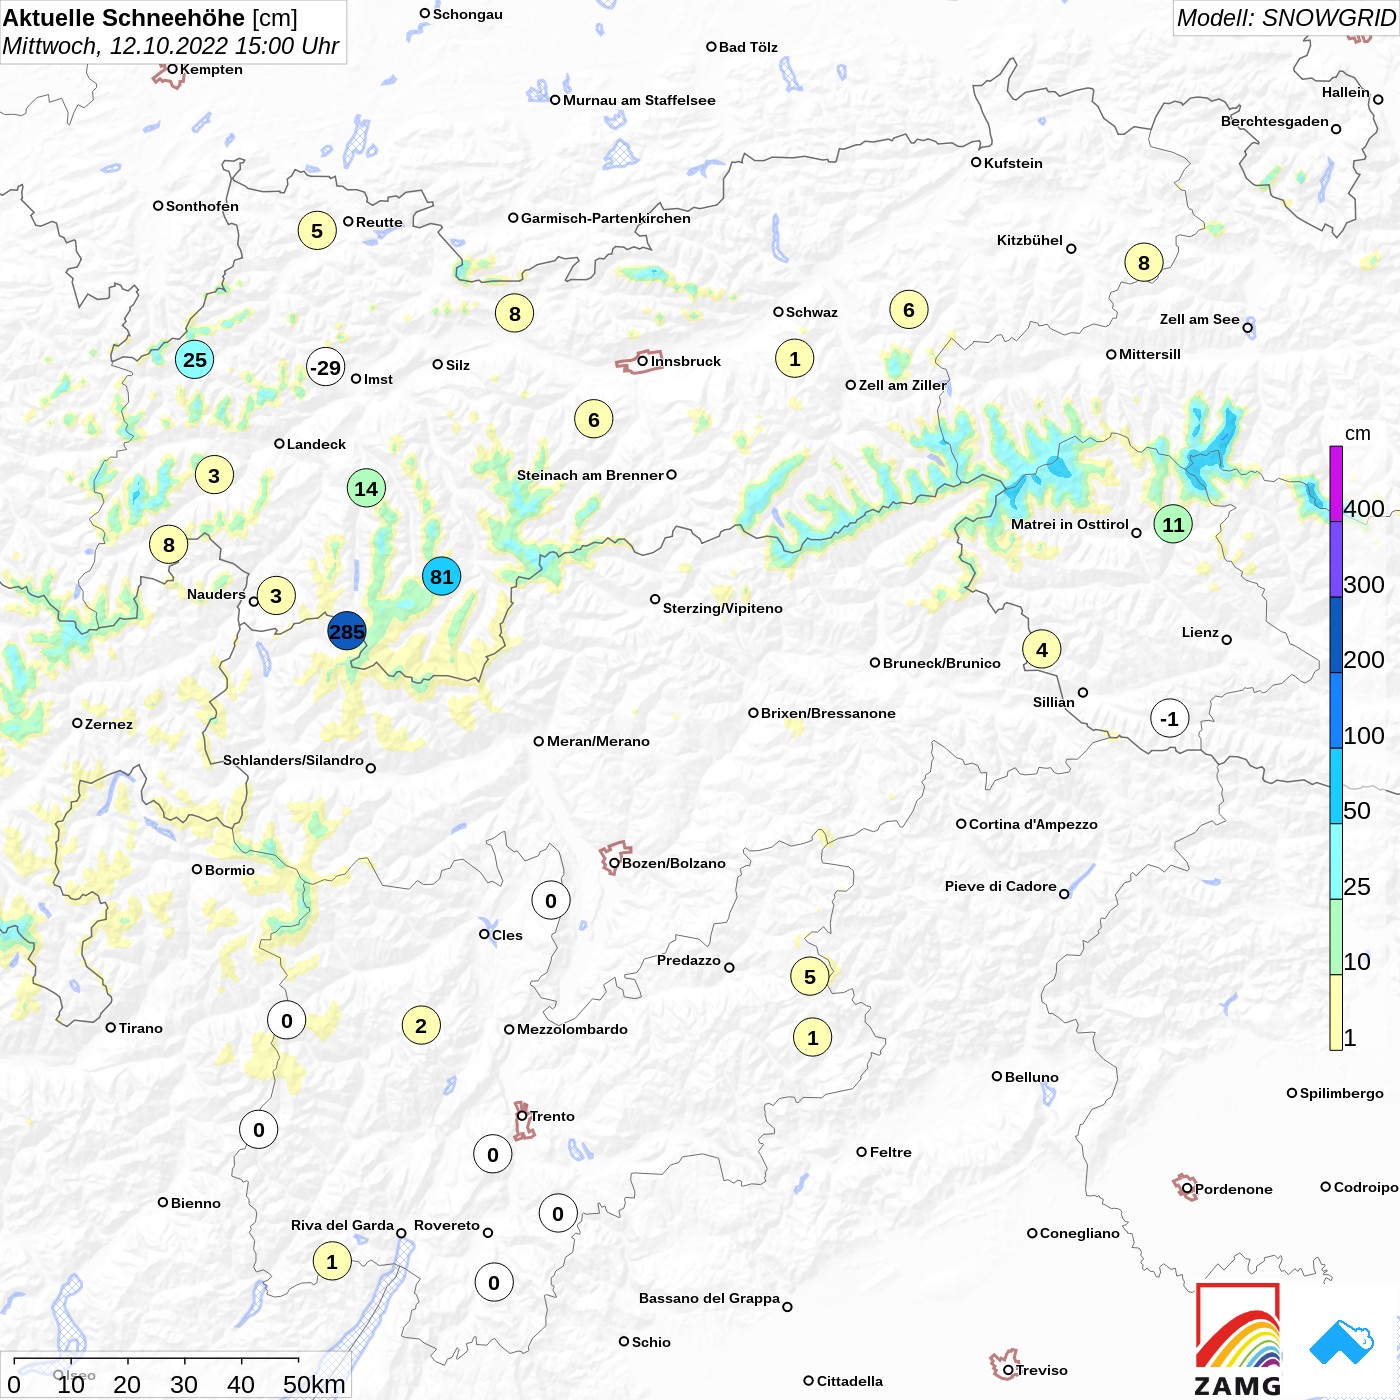Viewport: 1400px width, 1400px height.
Task: Click the date 'Mittwoch, 12.10.2022 15:00 Uhr'
Action: point(171,46)
